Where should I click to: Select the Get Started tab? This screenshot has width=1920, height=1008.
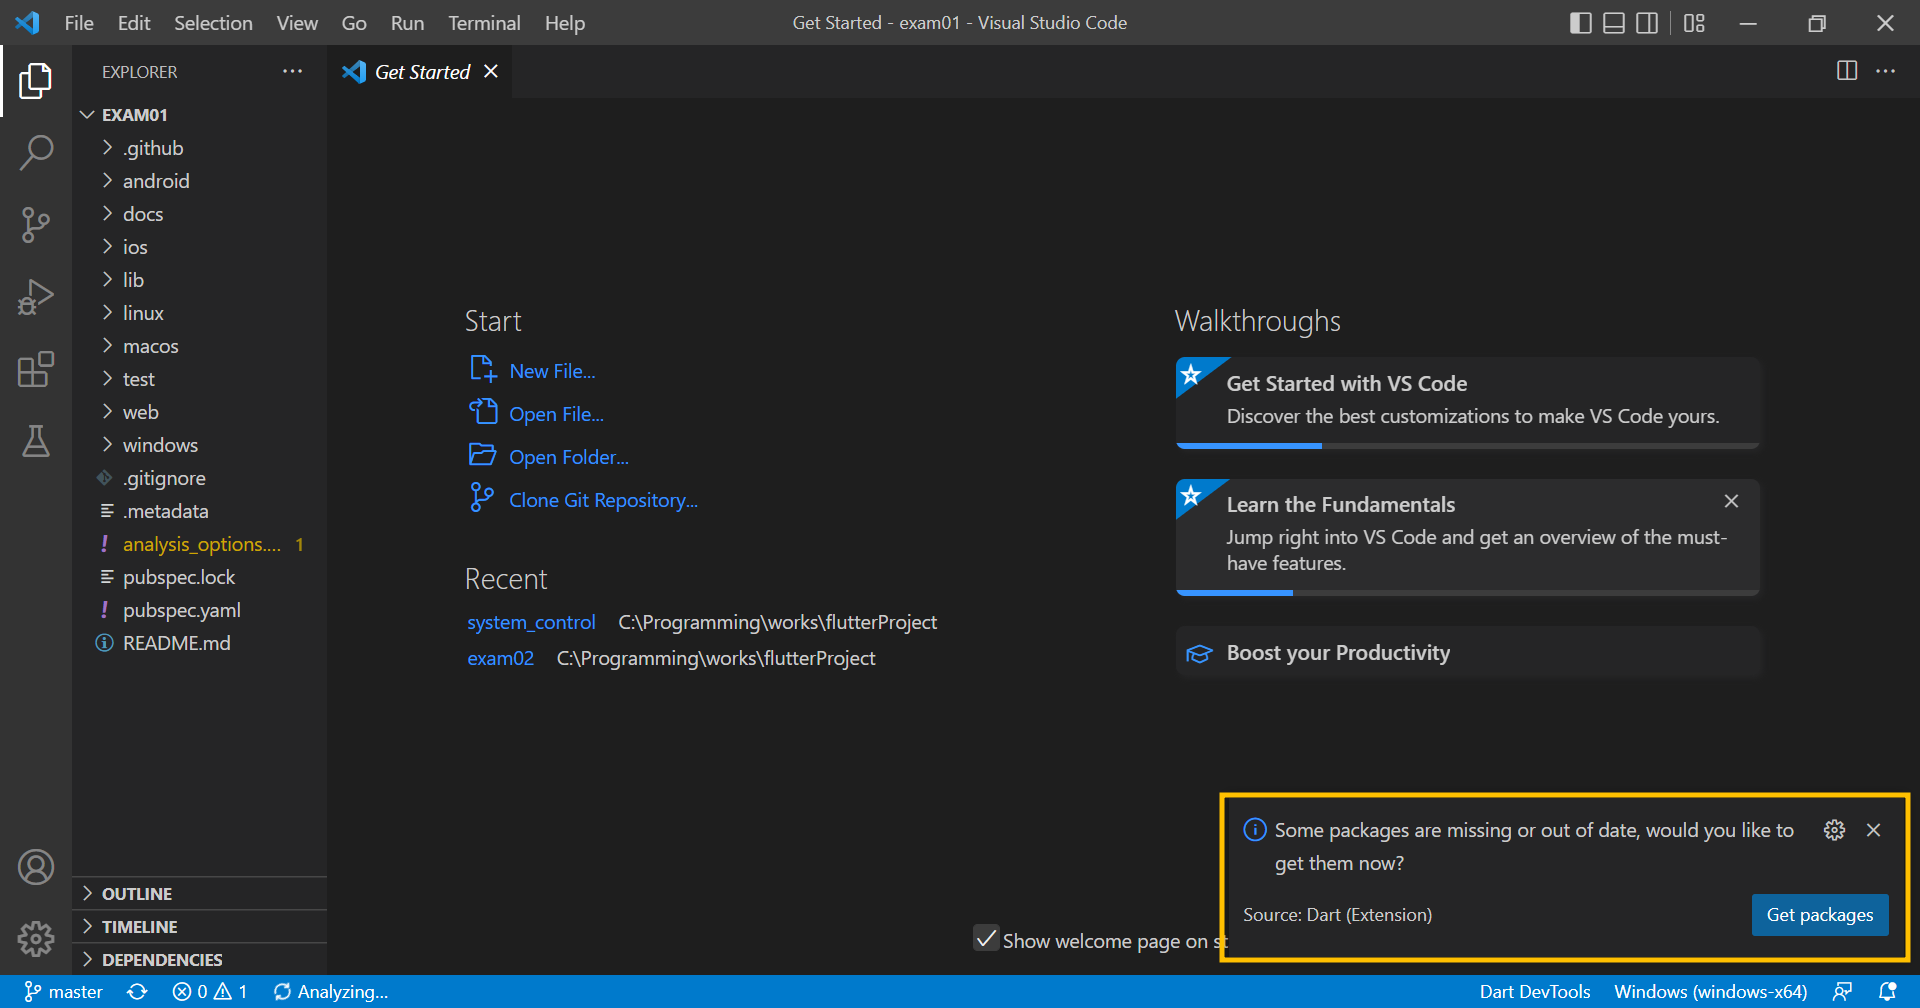pyautogui.click(x=420, y=72)
